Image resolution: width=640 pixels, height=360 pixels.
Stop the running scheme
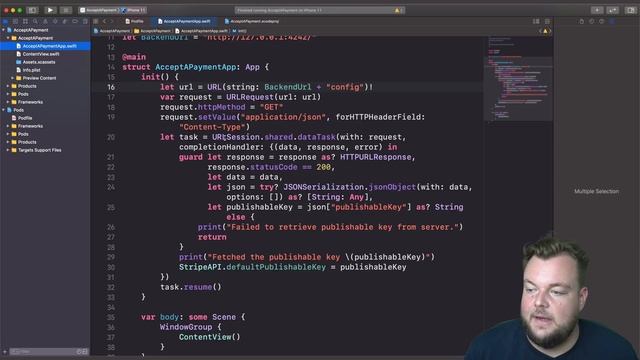(x=65, y=10)
